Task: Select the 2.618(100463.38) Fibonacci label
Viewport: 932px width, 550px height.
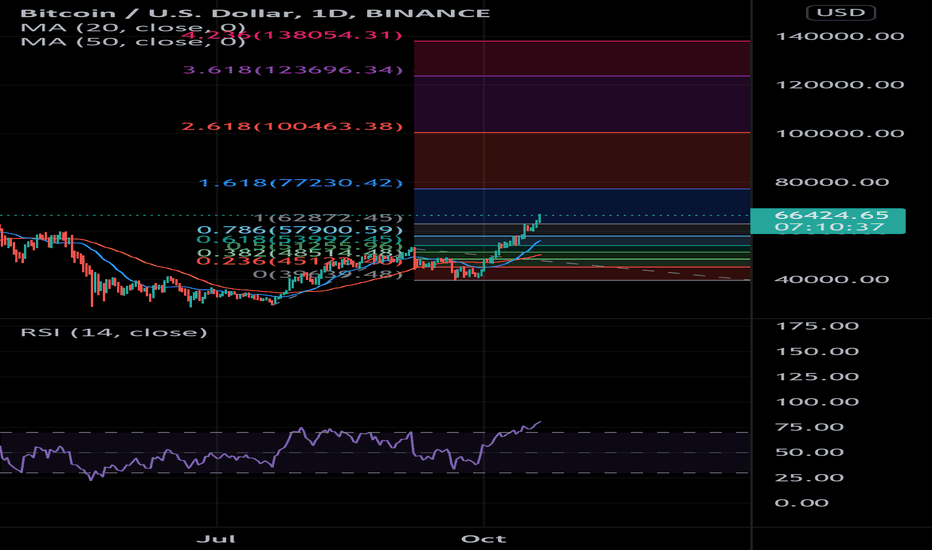Action: click(292, 127)
